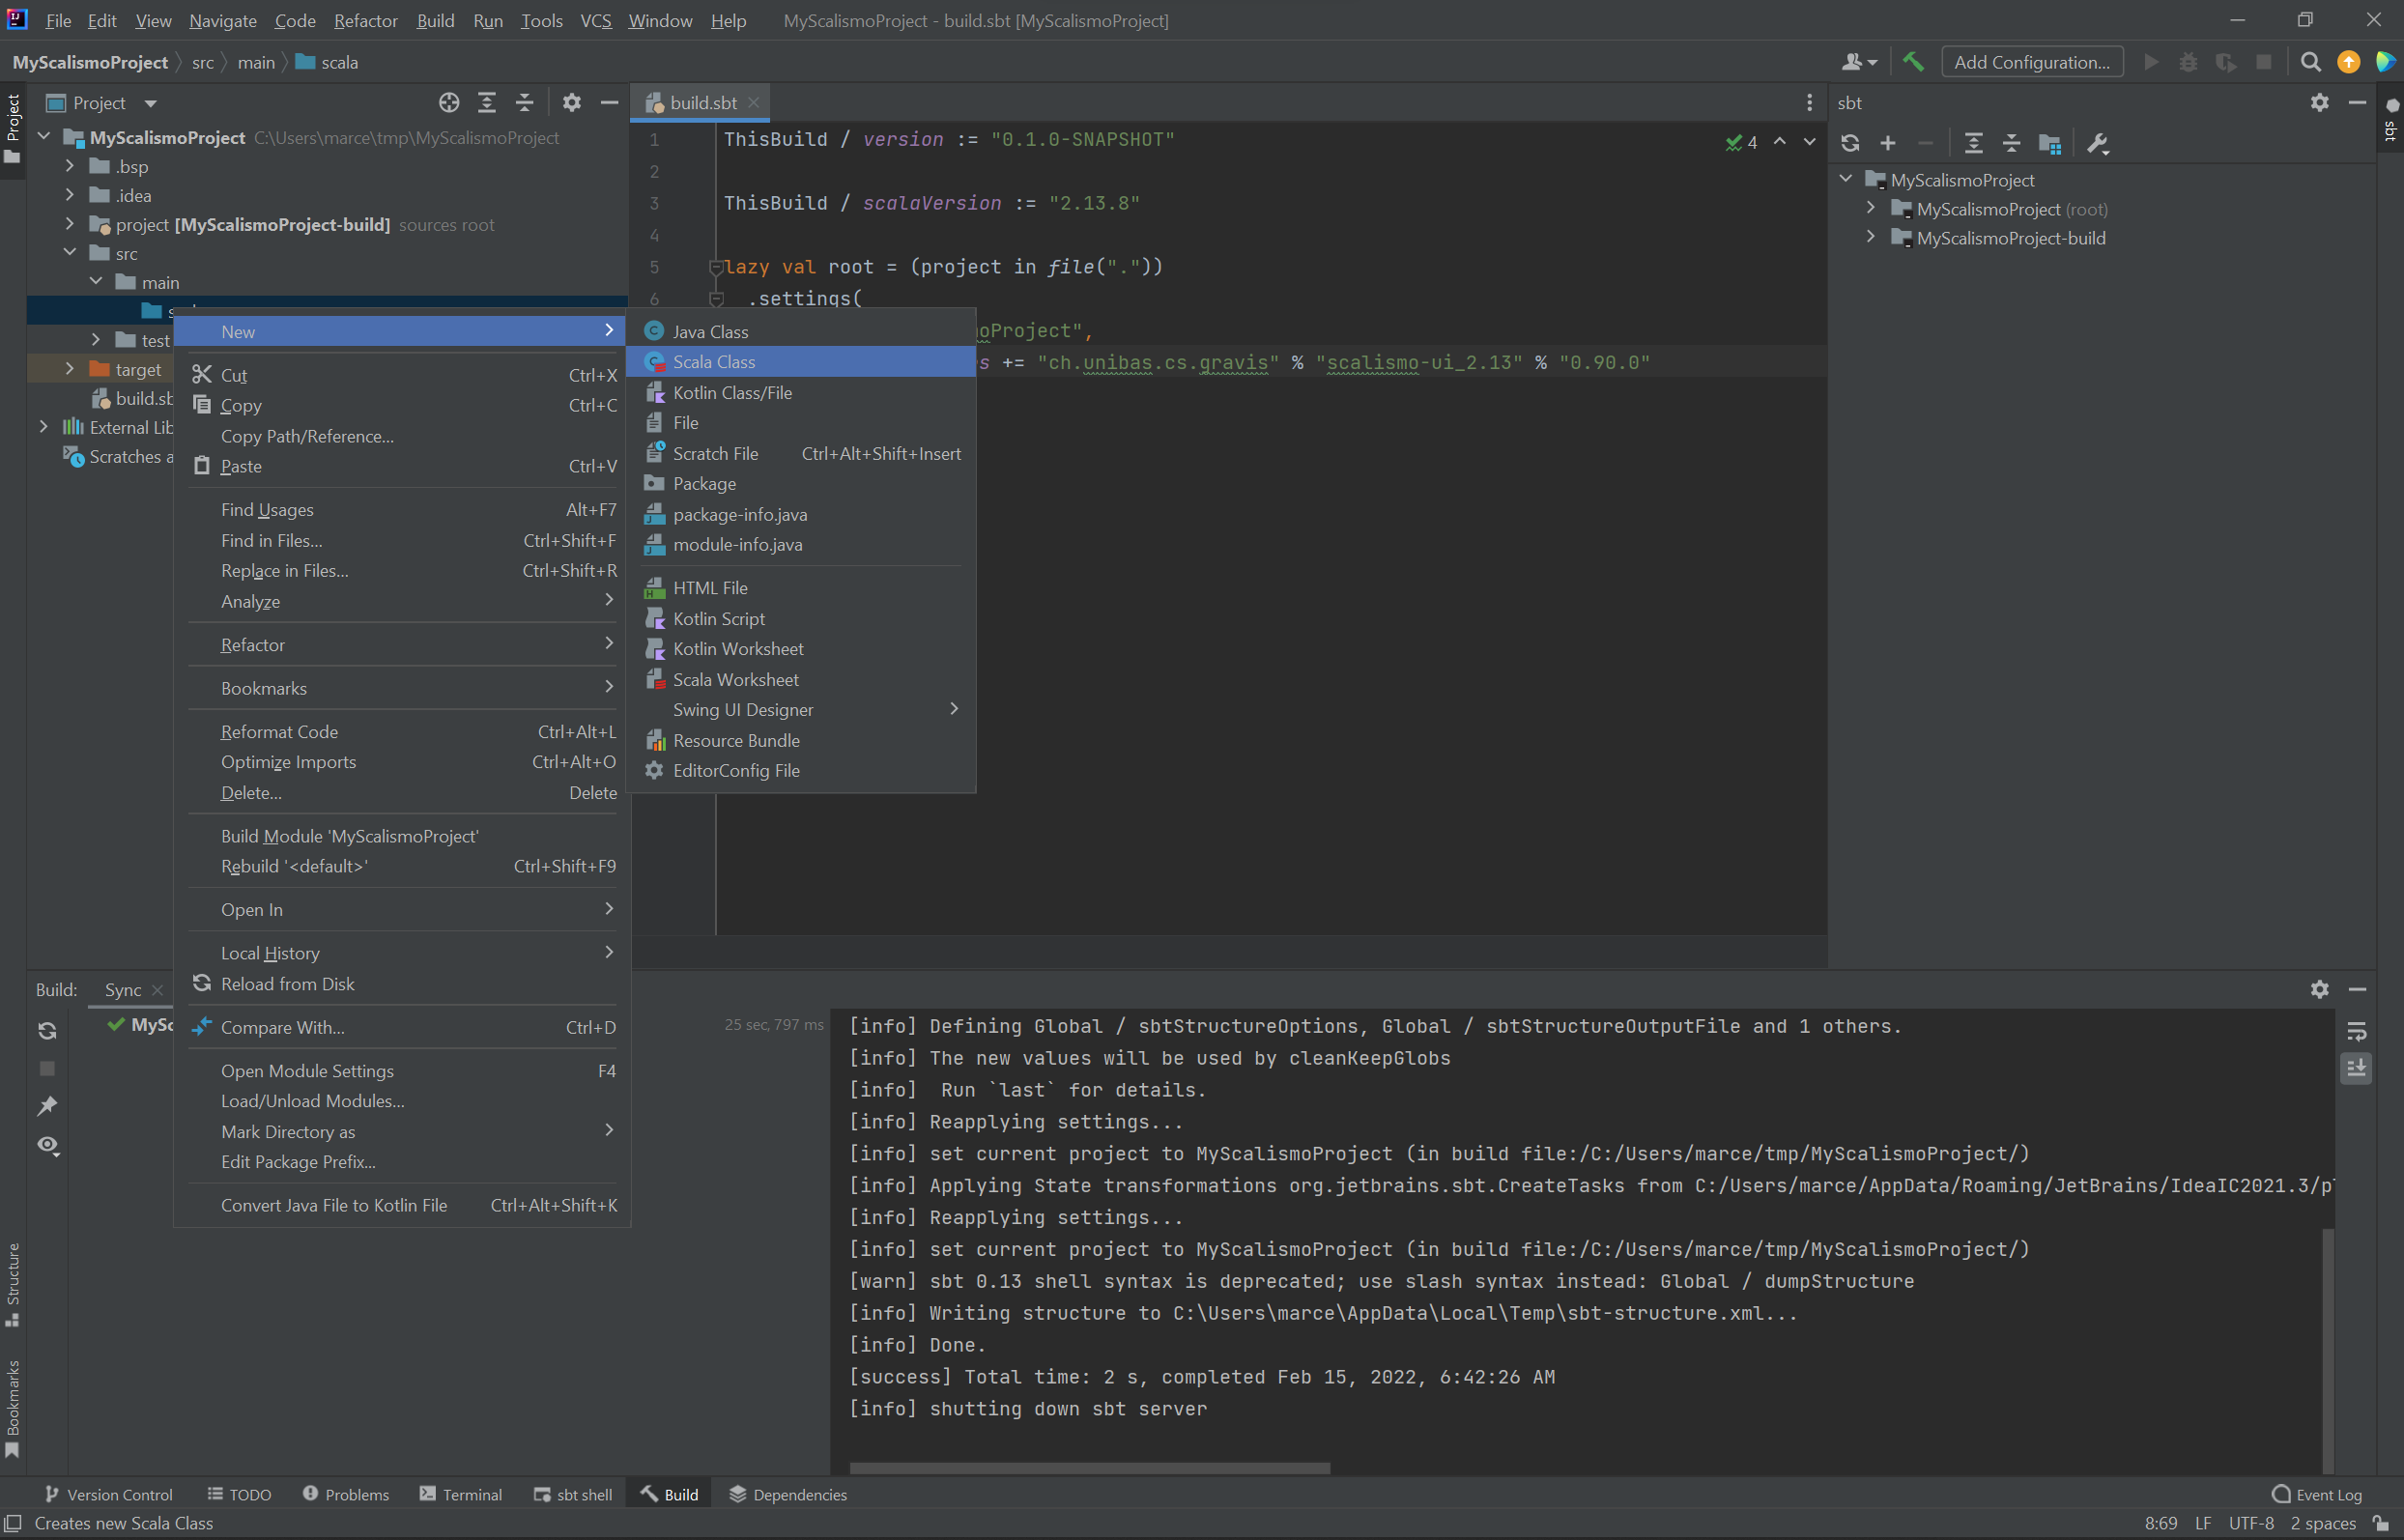Toggle the Structure side tool window

point(13,1284)
